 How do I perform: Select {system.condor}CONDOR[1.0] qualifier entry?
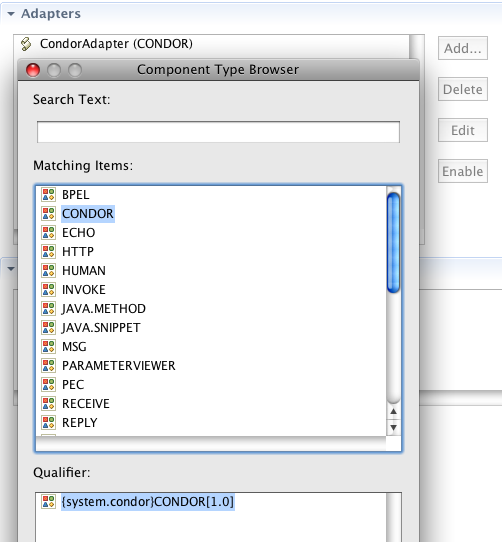pos(148,502)
